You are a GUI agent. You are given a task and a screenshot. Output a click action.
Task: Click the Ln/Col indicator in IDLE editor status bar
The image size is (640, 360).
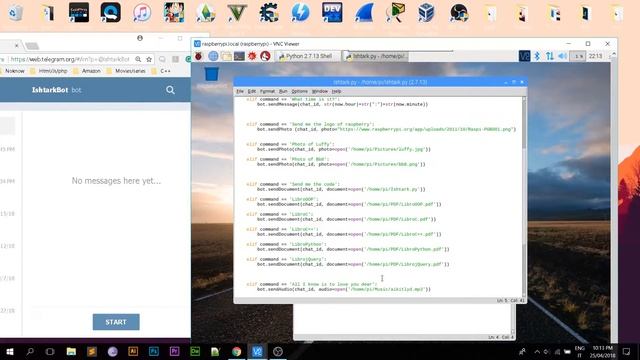pos(510,300)
